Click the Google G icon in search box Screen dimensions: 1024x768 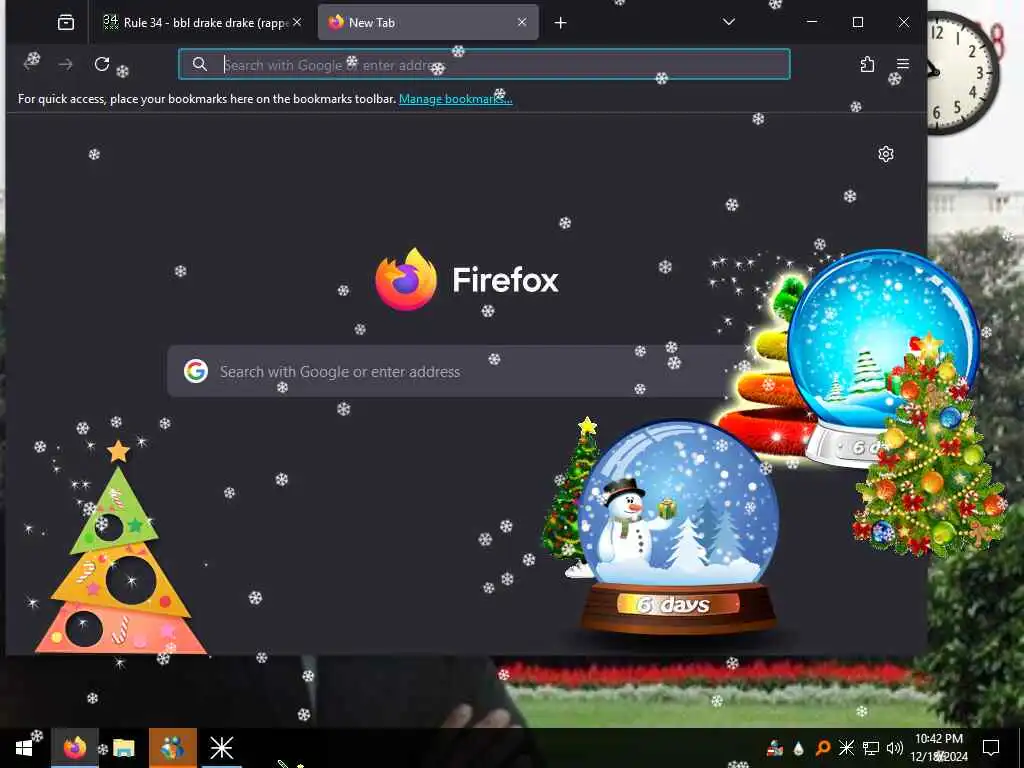(x=195, y=371)
